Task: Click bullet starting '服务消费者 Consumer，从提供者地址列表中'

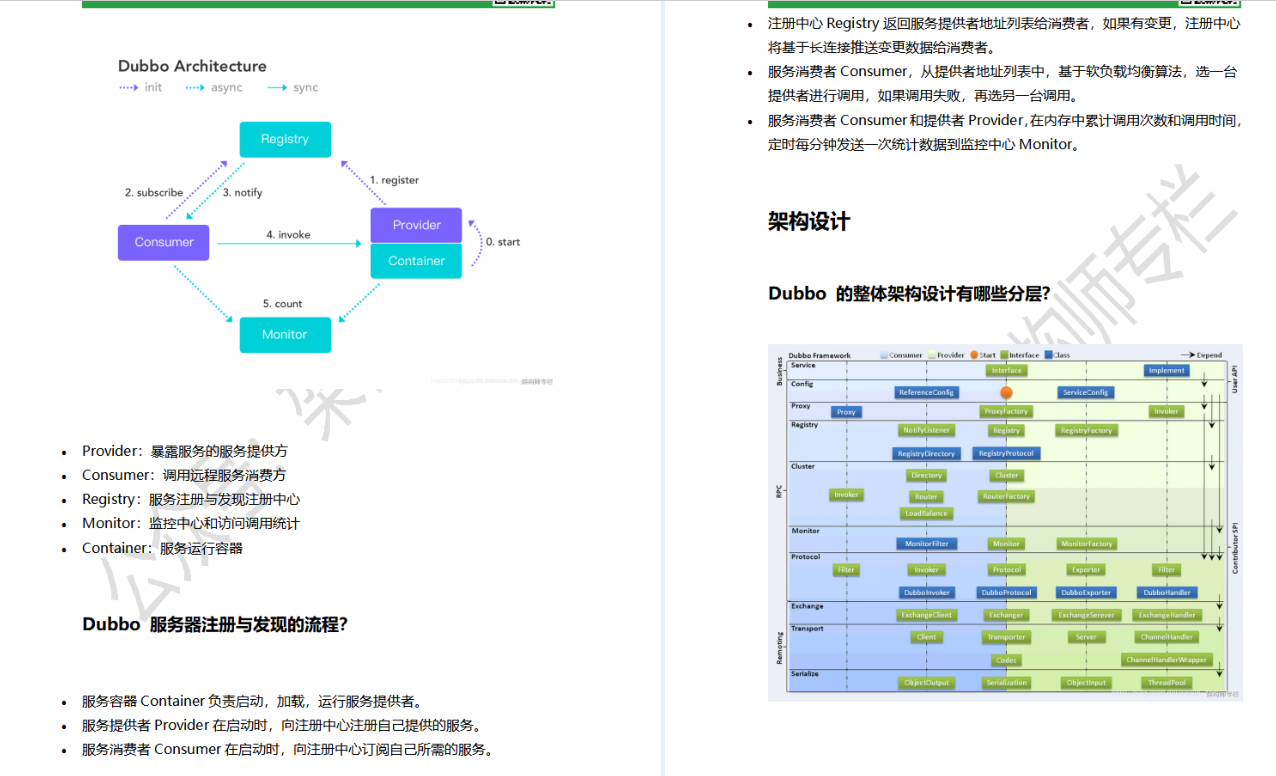Action: tap(1003, 84)
